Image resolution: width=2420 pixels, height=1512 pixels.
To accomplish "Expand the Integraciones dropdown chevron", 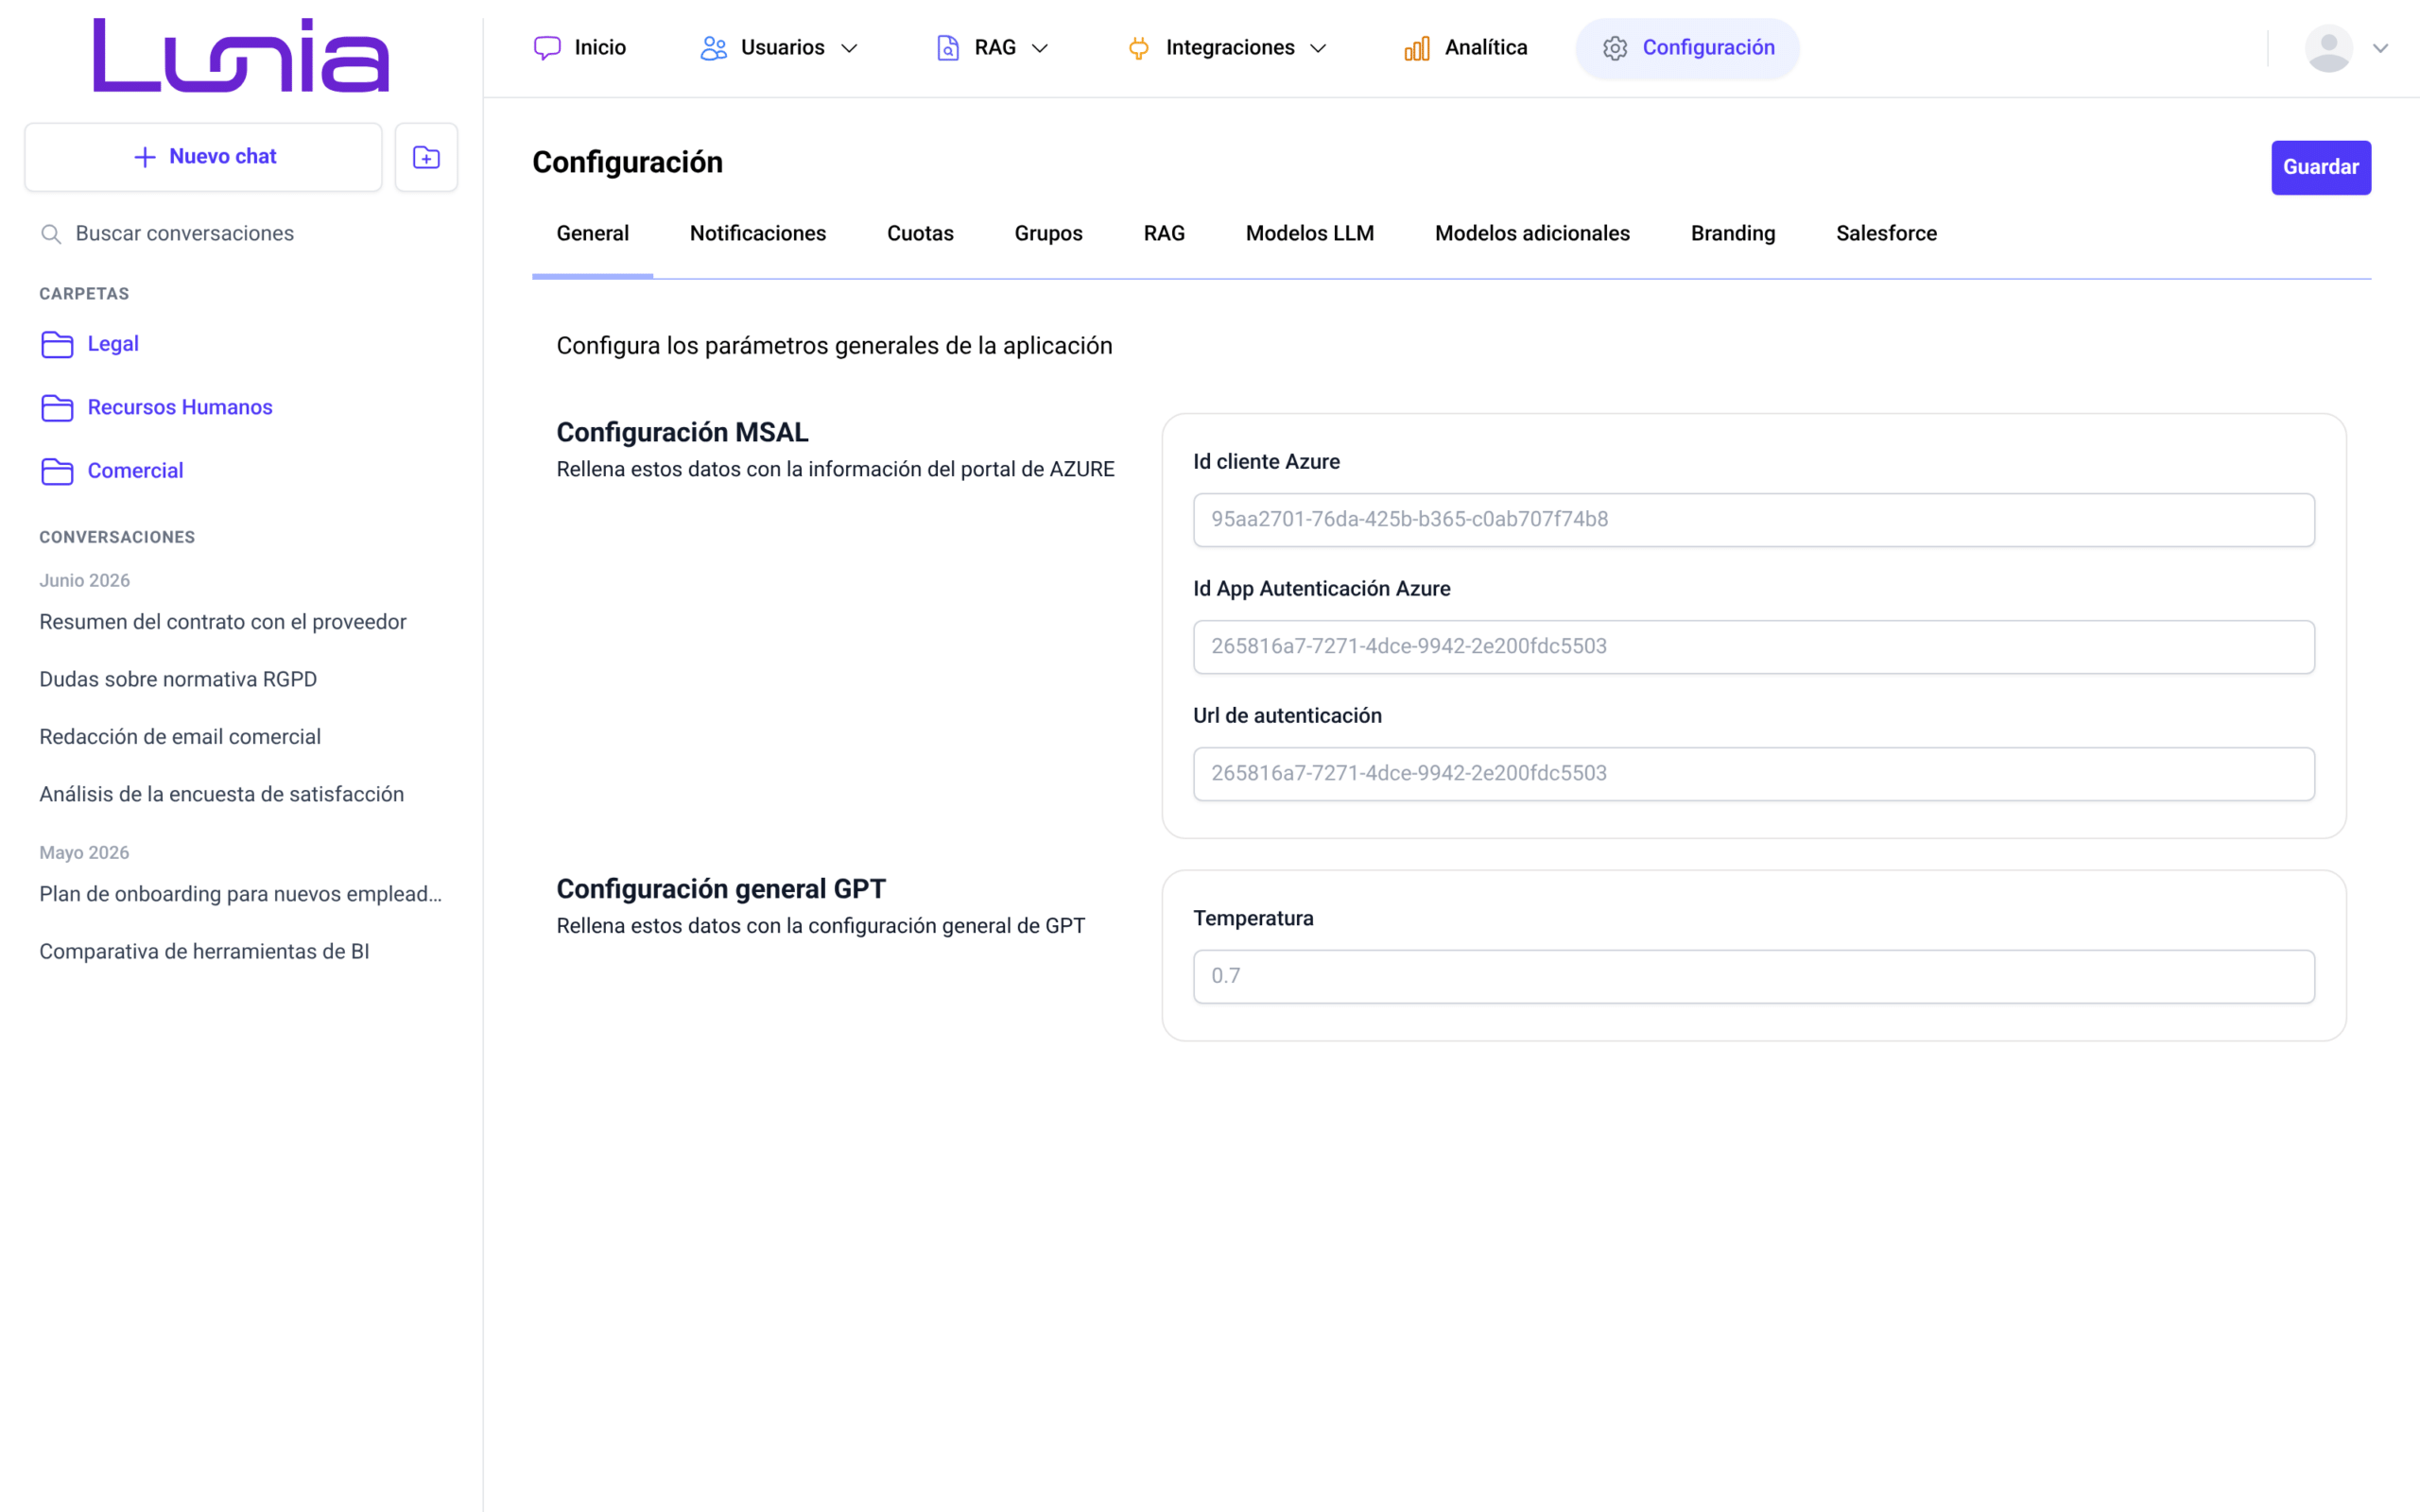I will pos(1318,48).
